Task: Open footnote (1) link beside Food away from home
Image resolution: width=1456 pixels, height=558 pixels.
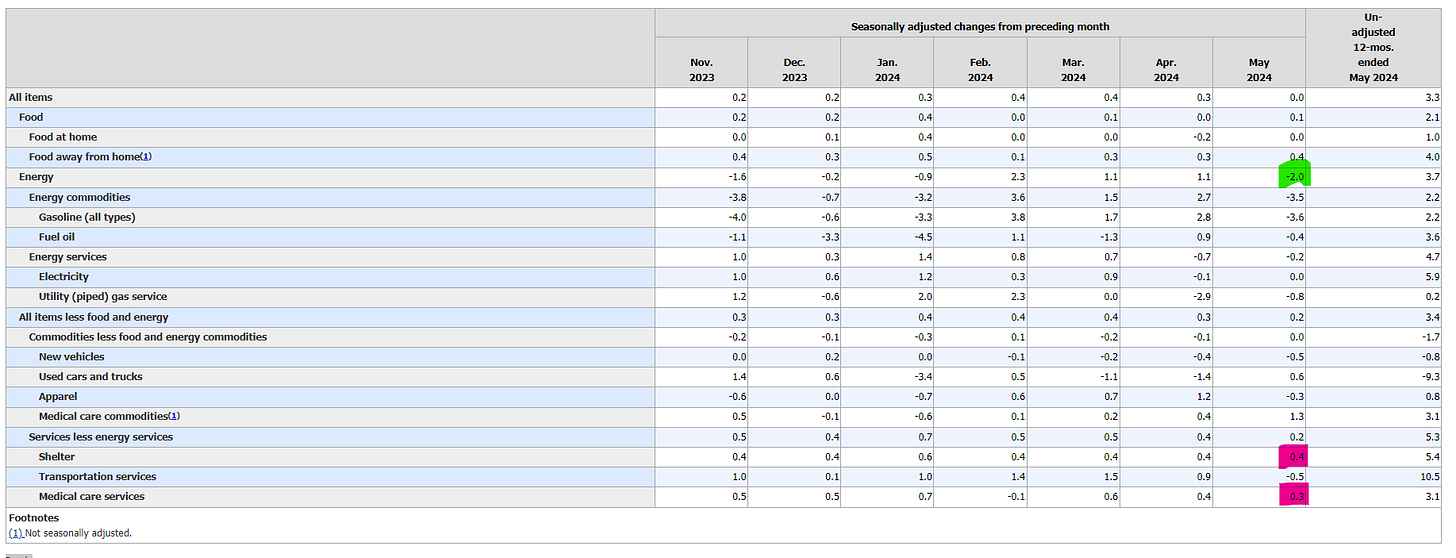Action: click(146, 157)
